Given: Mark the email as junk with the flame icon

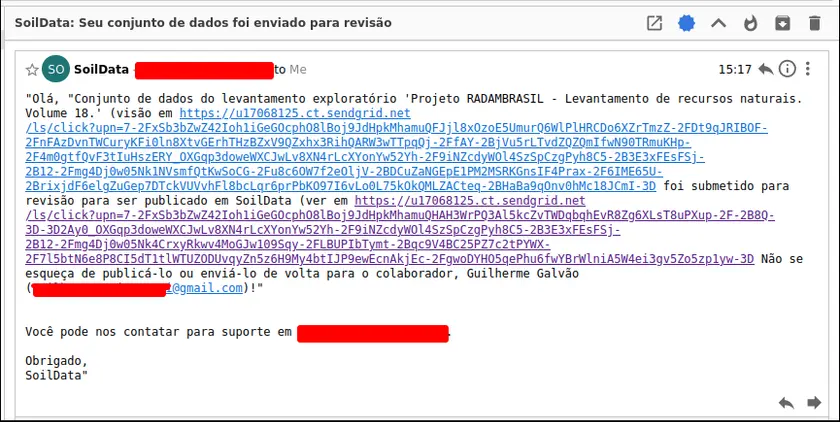Looking at the screenshot, I should 750,23.
